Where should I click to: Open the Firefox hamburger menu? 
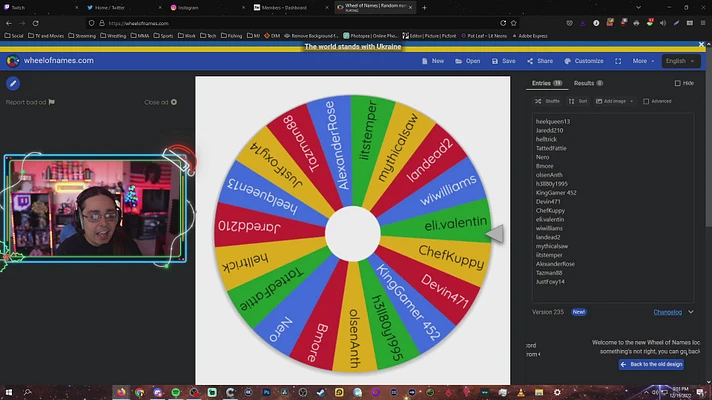tap(703, 23)
